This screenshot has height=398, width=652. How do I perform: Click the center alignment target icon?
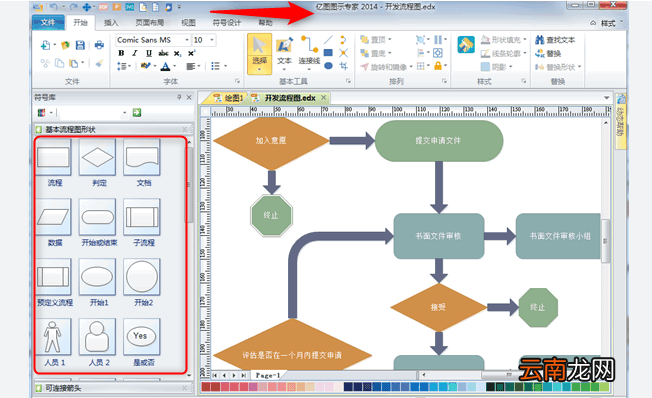[x=438, y=53]
